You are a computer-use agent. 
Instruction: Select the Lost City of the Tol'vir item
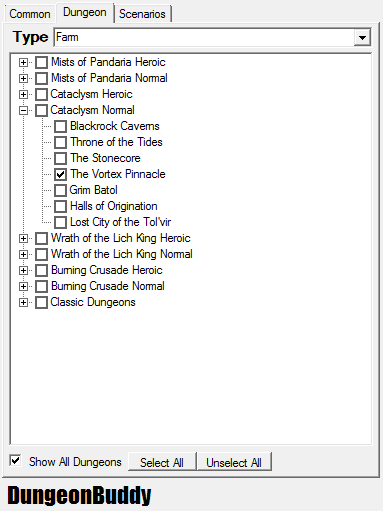pyautogui.click(x=120, y=222)
